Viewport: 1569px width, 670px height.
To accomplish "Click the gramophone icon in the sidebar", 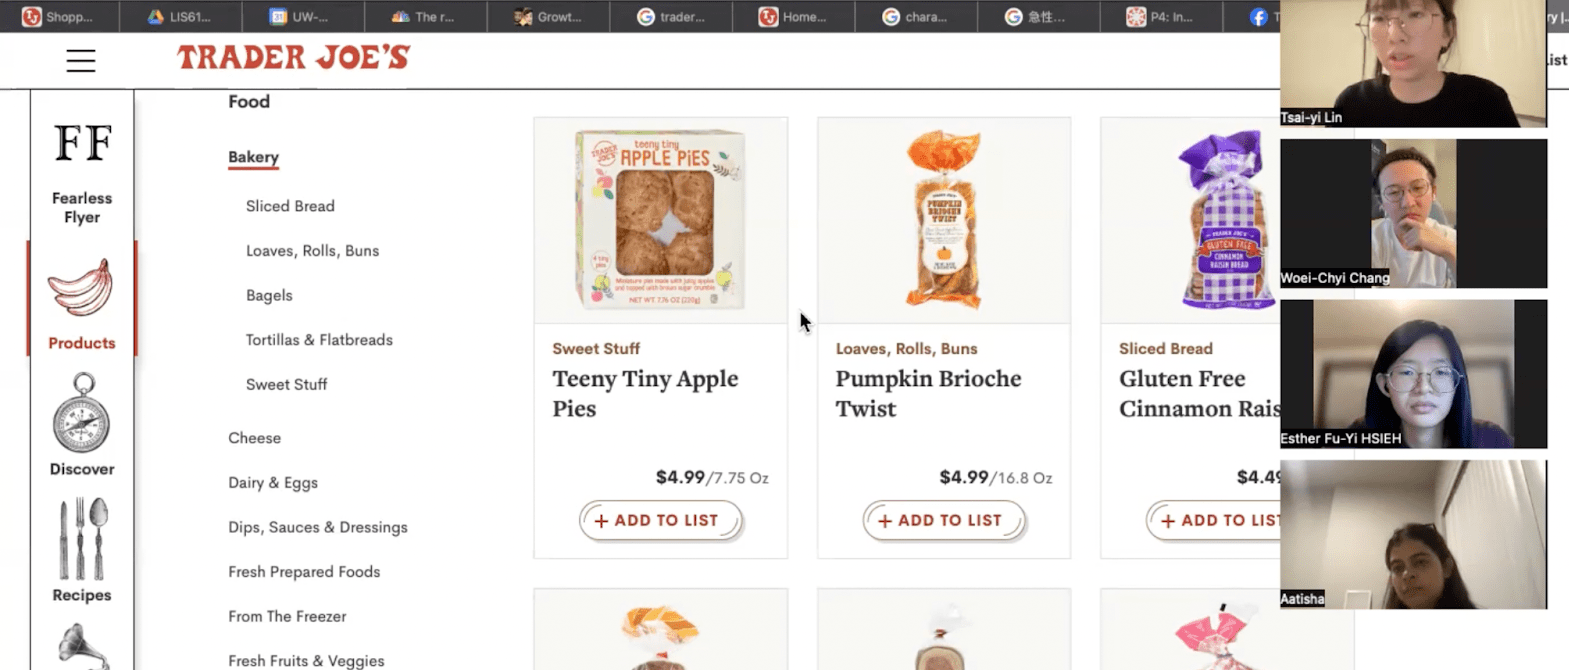I will (82, 647).
